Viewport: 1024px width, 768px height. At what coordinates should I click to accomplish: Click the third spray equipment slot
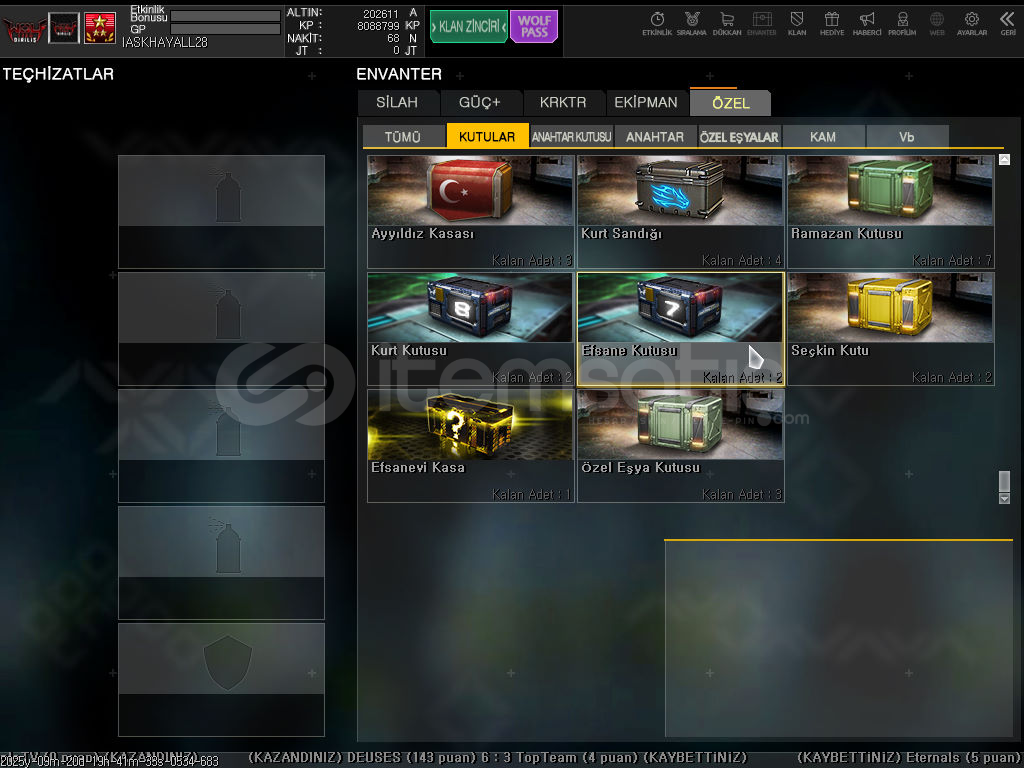[221, 445]
